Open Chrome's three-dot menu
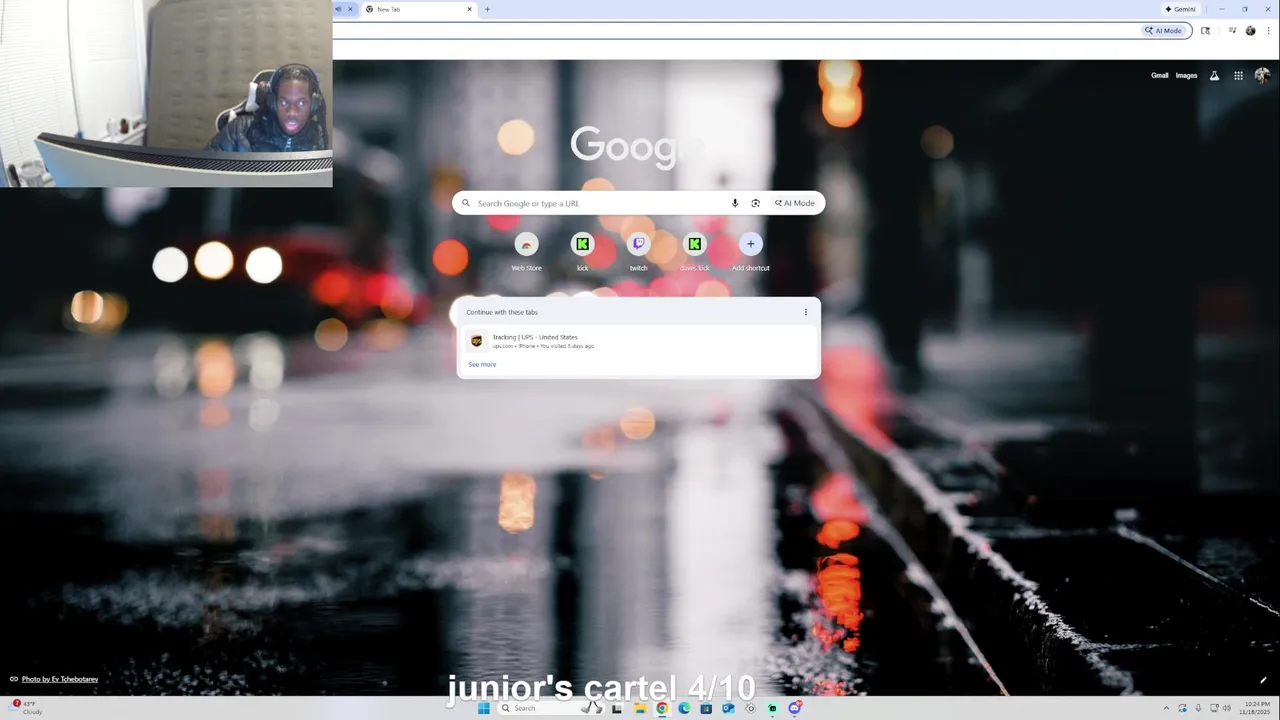Screen dimensions: 1280x720 [x=1268, y=31]
